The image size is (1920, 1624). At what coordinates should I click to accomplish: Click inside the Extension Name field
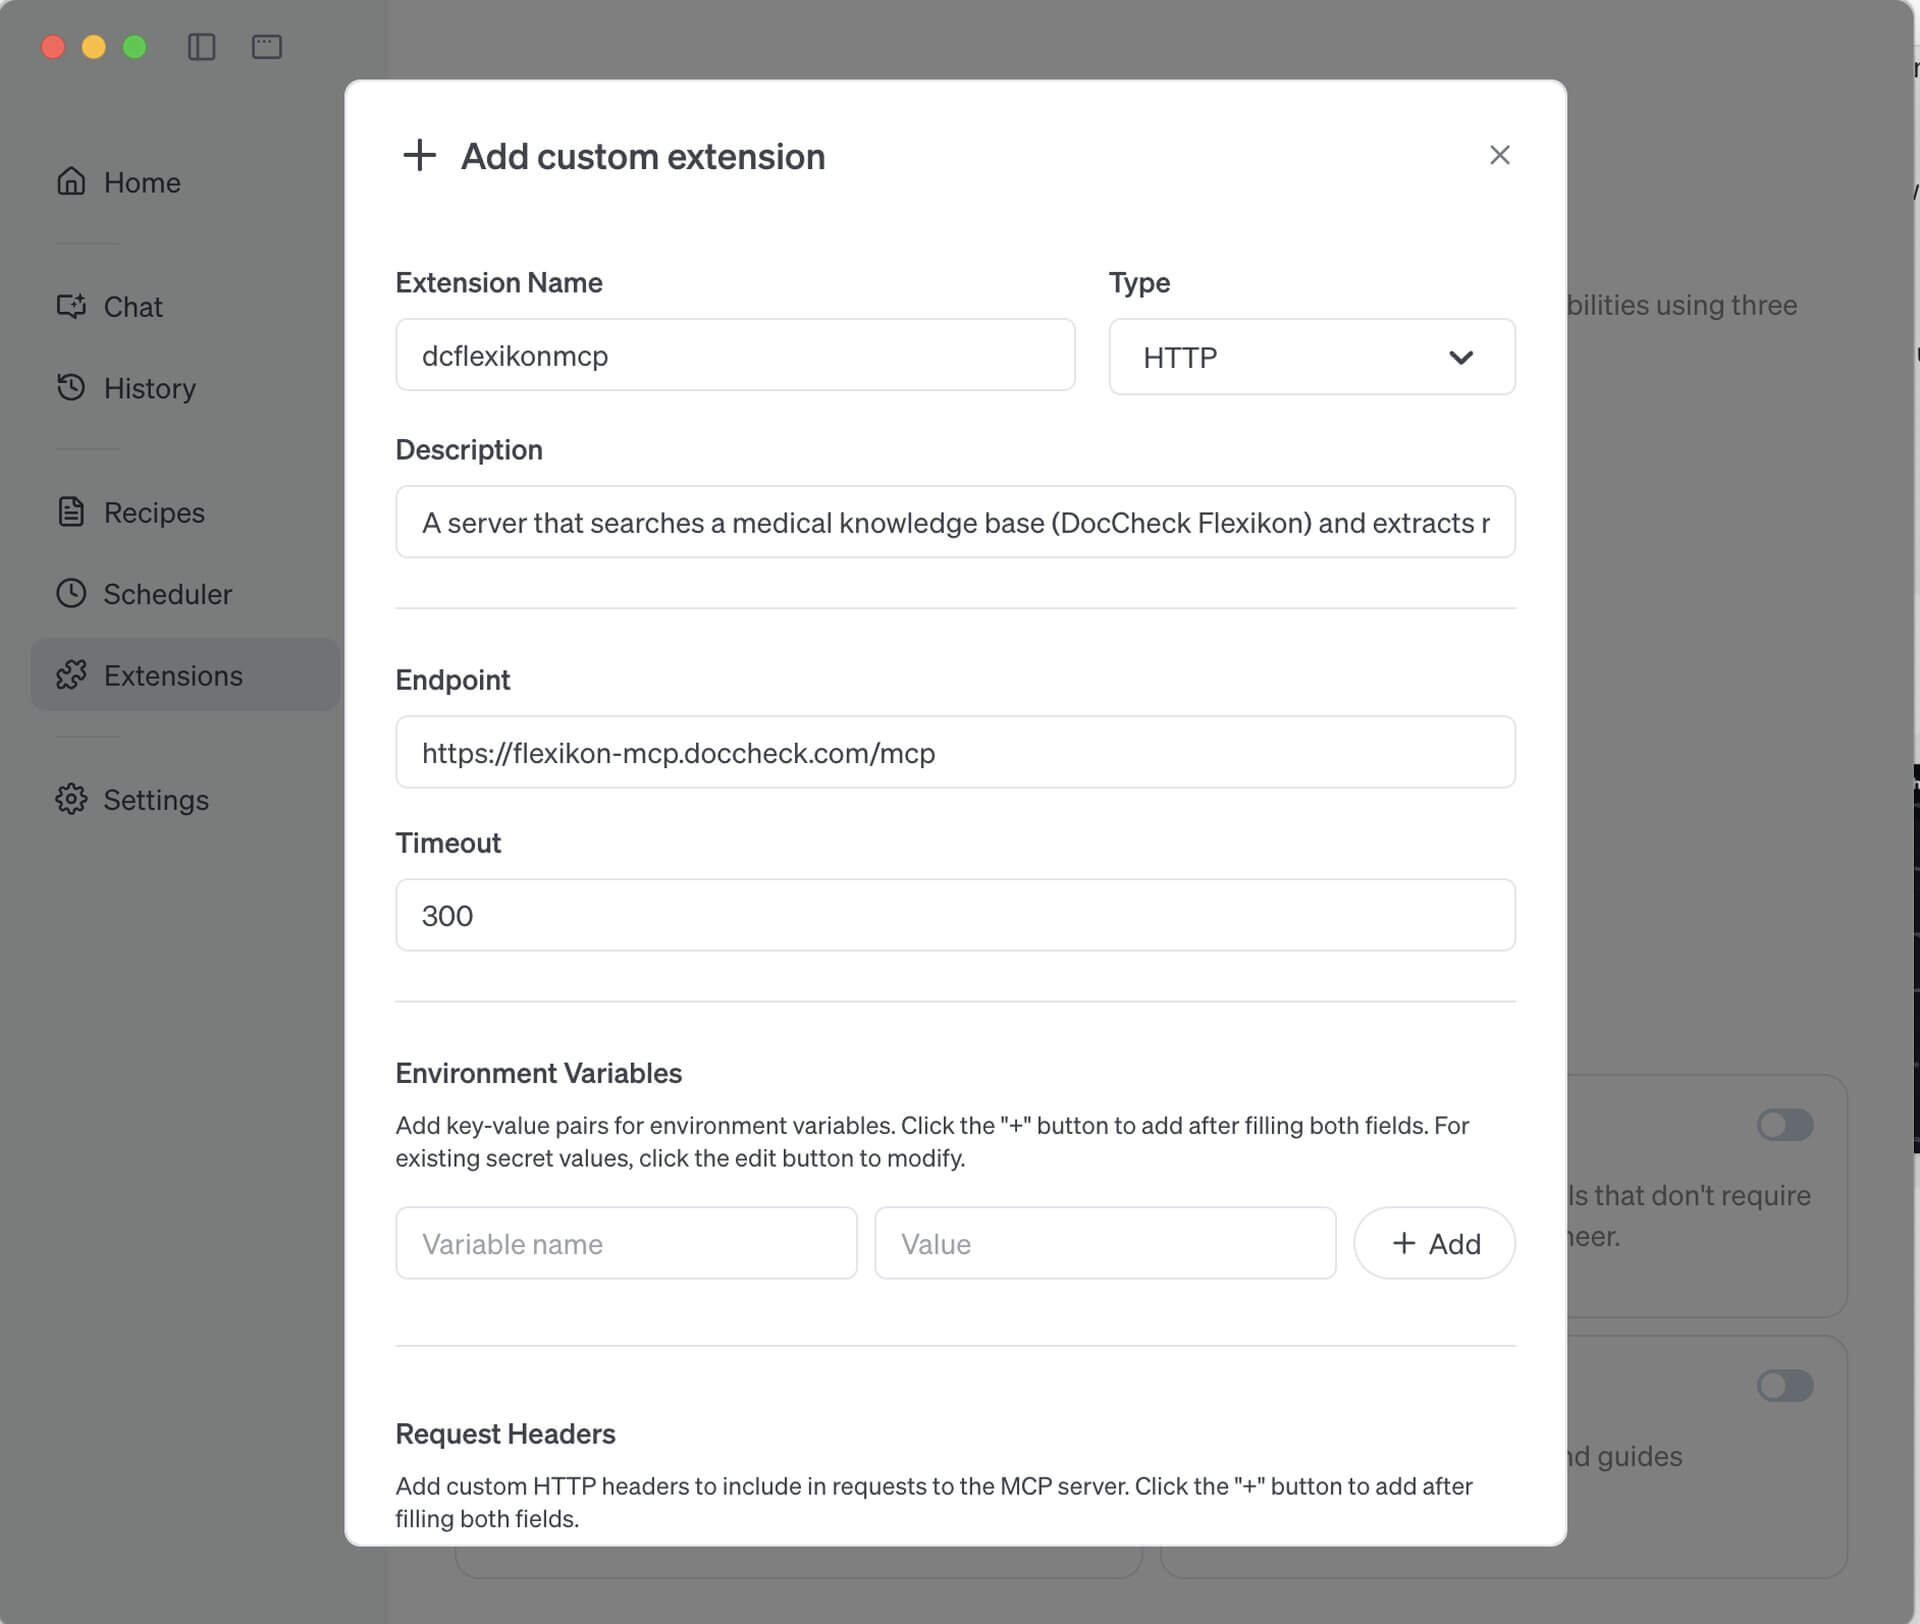click(735, 355)
